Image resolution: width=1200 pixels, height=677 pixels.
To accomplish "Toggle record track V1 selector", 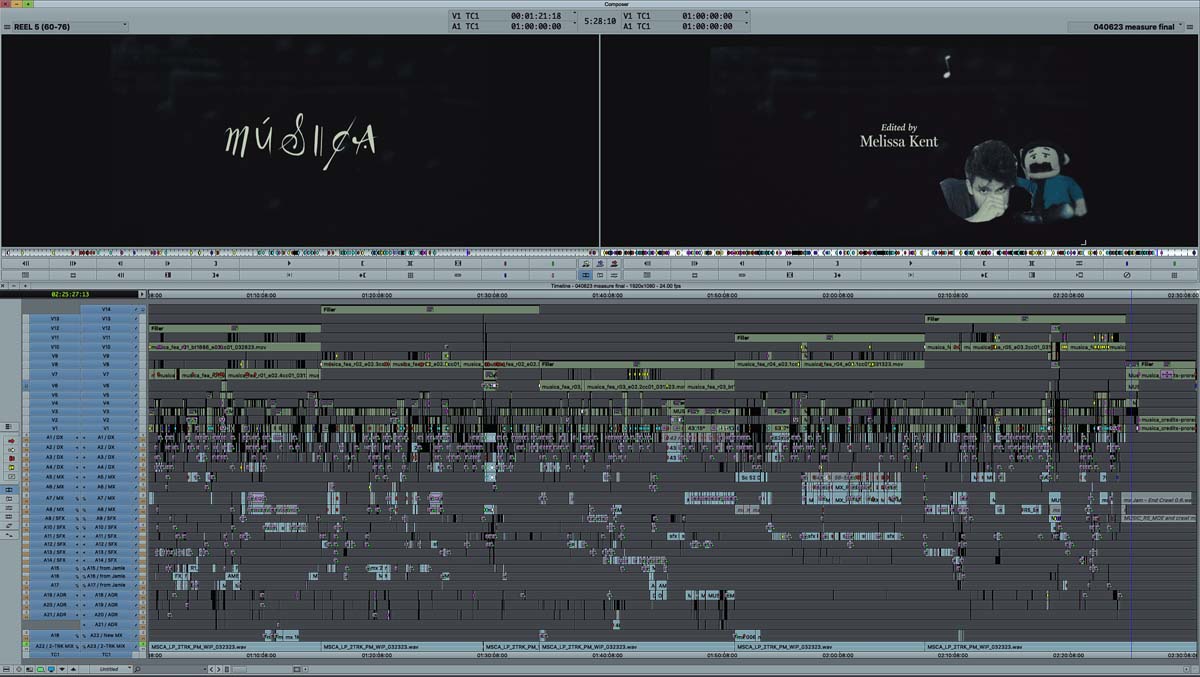I will (x=106, y=428).
